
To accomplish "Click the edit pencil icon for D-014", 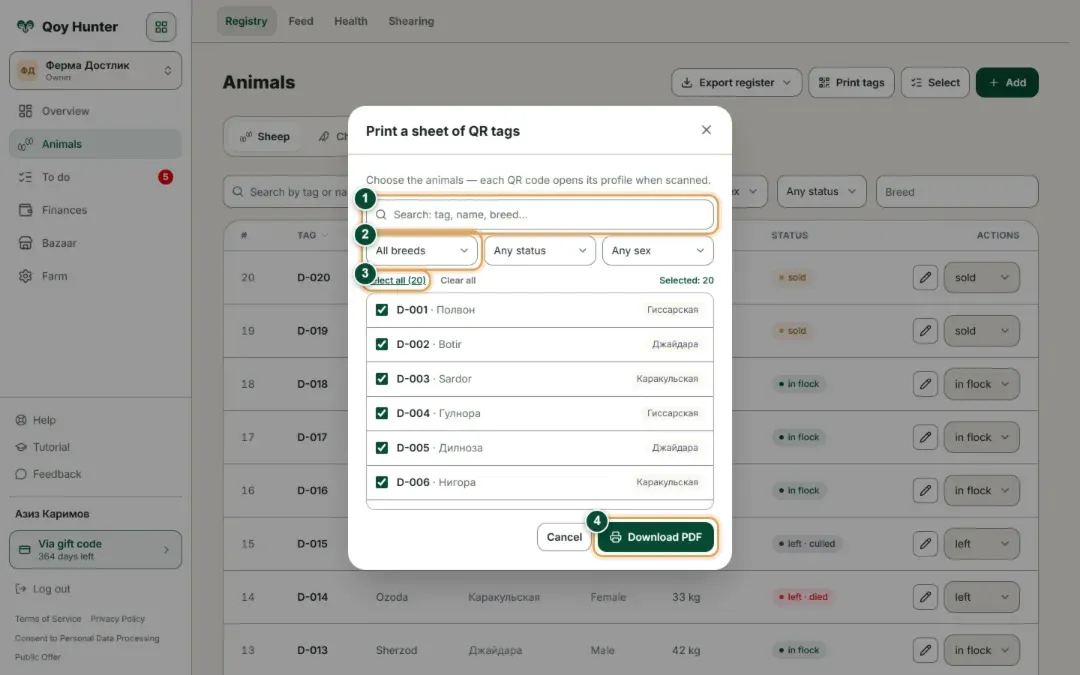I will coord(925,597).
